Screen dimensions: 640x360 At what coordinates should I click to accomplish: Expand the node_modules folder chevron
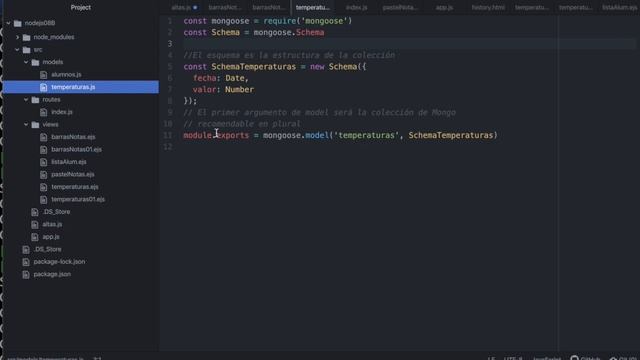tap(17, 37)
